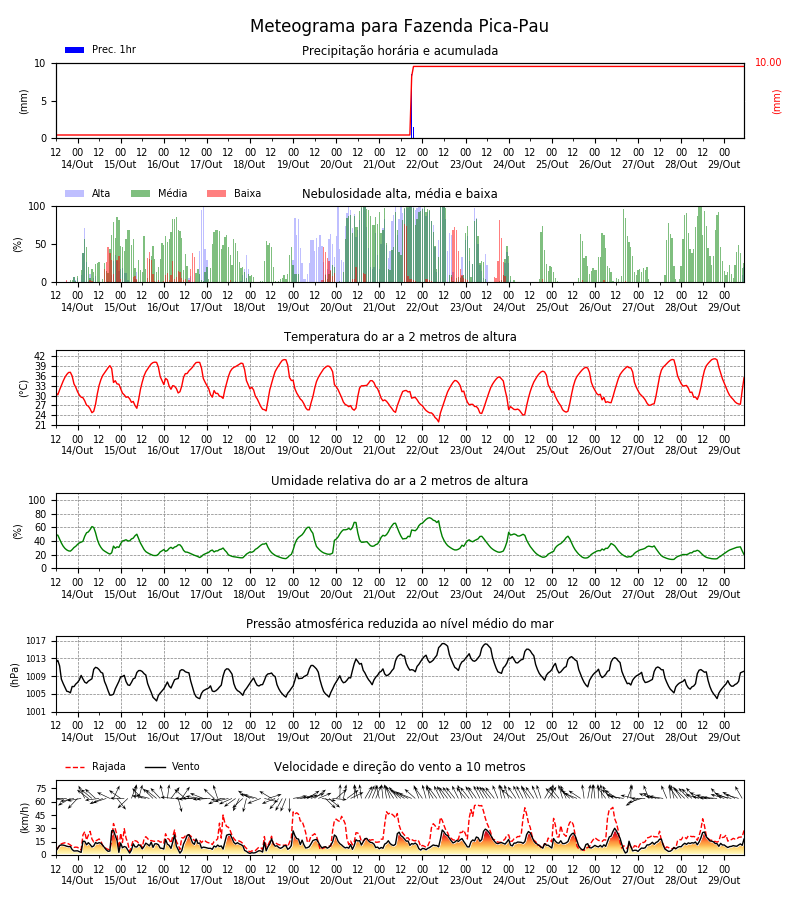Image resolution: width=800 pixels, height=900 pixels.
Task: Click the black Vento legend line
Action: tap(155, 767)
